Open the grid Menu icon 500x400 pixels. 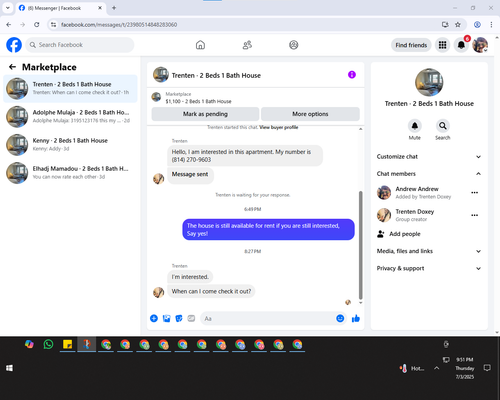[442, 45]
